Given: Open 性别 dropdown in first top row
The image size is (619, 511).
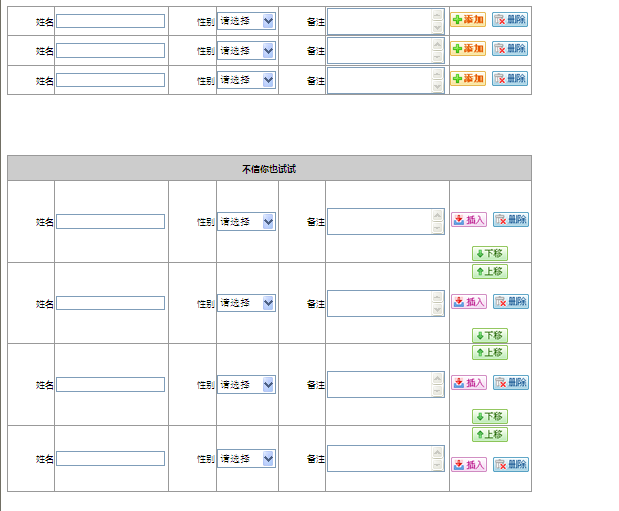Looking at the screenshot, I should [x=246, y=21].
